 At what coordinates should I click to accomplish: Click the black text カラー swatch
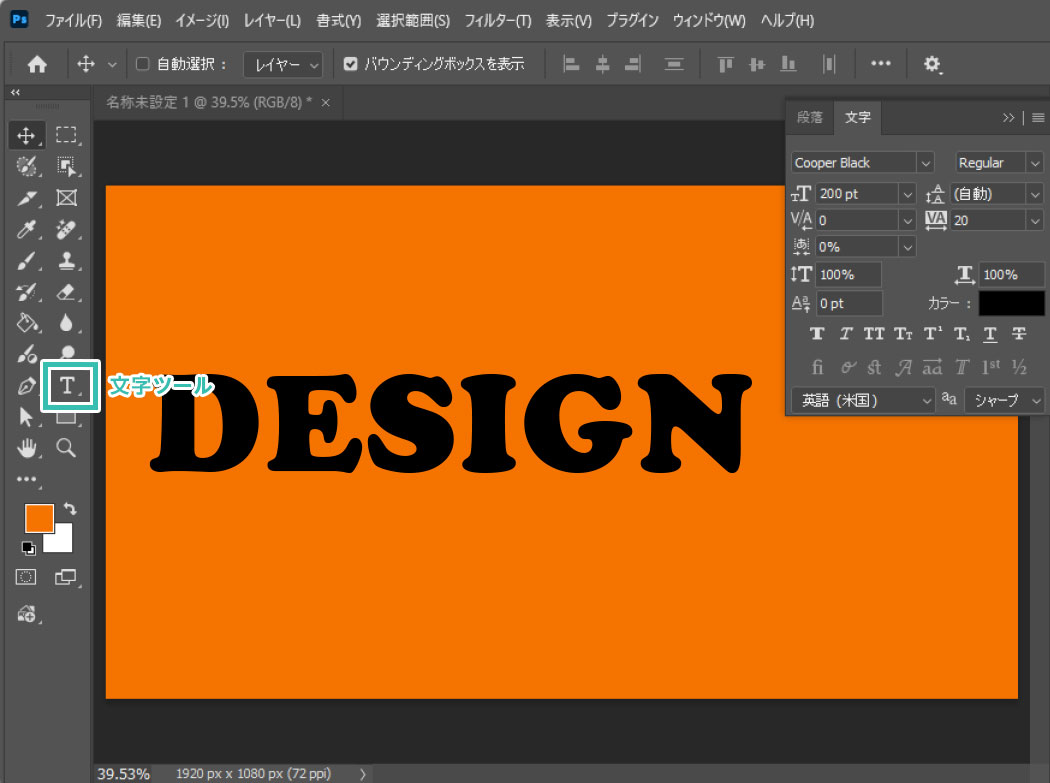(x=1011, y=303)
